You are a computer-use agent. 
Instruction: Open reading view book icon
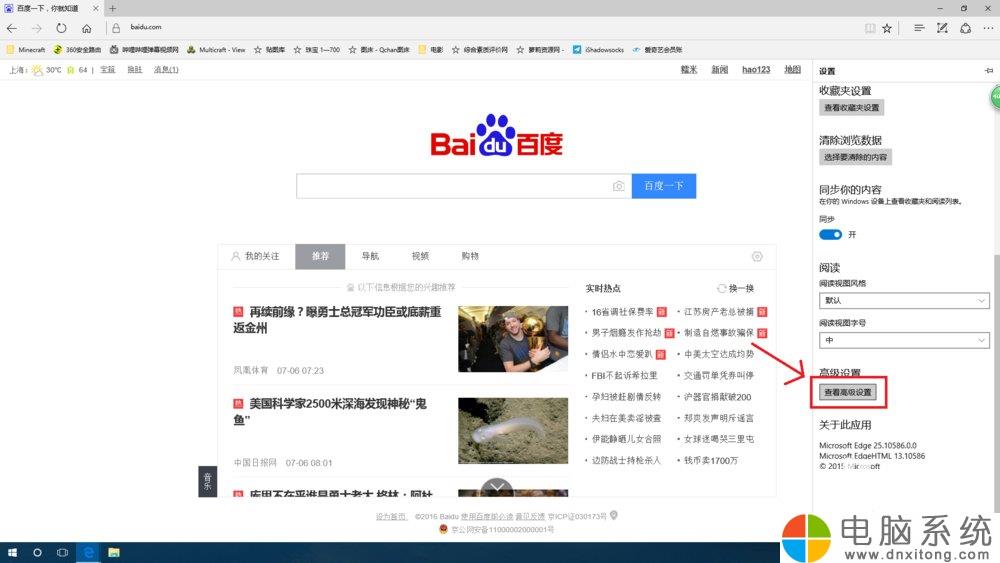(x=870, y=28)
